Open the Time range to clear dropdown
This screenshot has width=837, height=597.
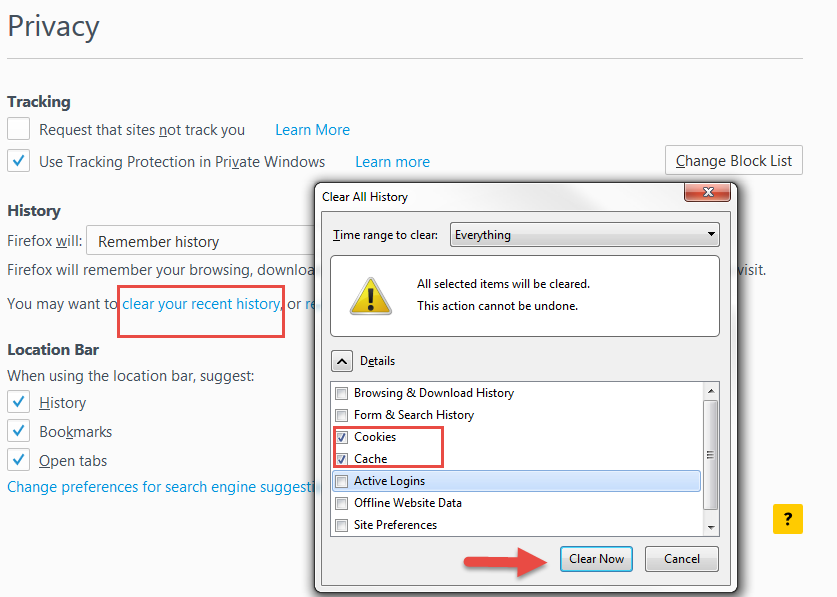coord(584,235)
